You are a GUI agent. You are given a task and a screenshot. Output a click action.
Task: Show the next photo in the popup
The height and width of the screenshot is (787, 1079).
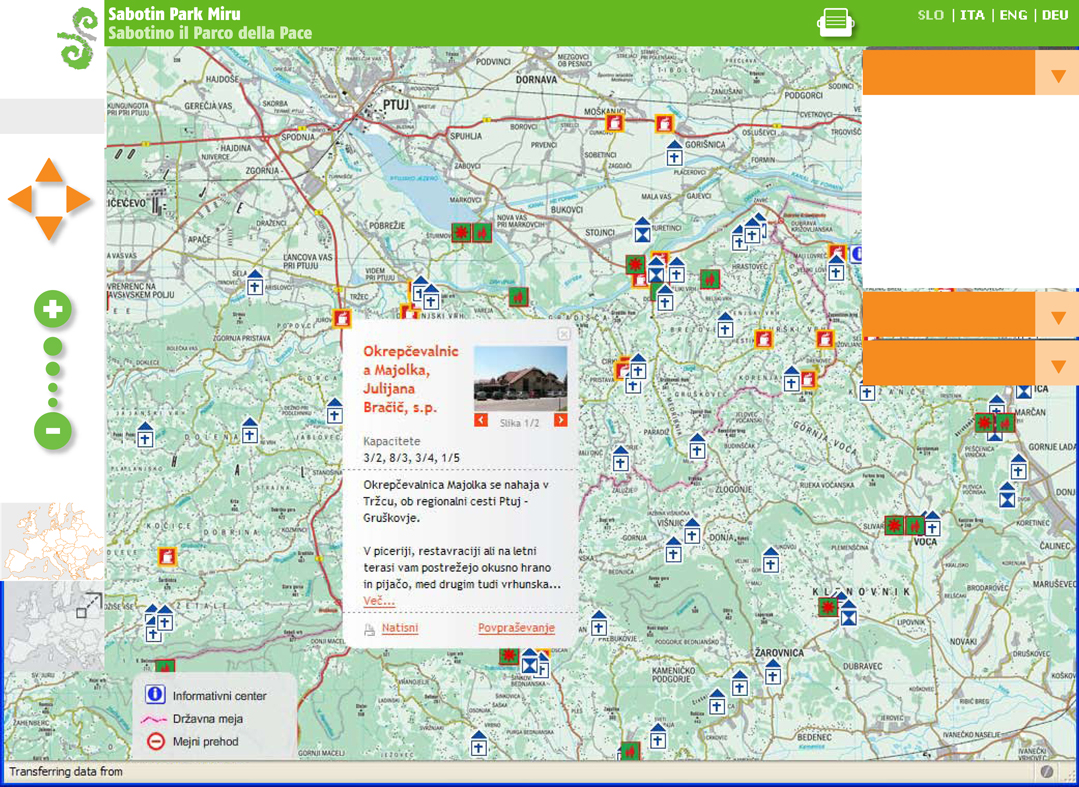coord(561,420)
